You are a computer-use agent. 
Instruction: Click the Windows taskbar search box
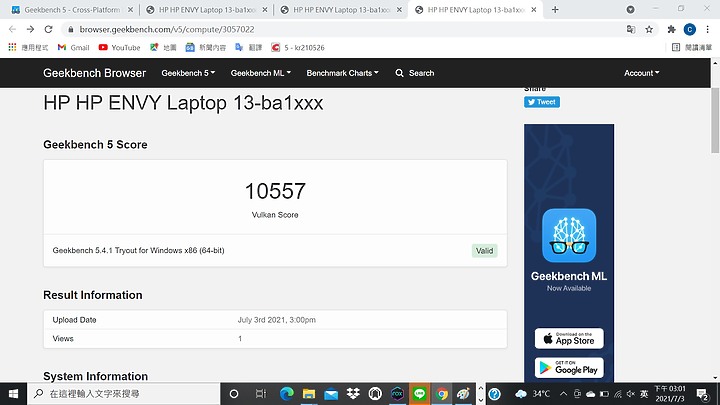click(x=124, y=394)
